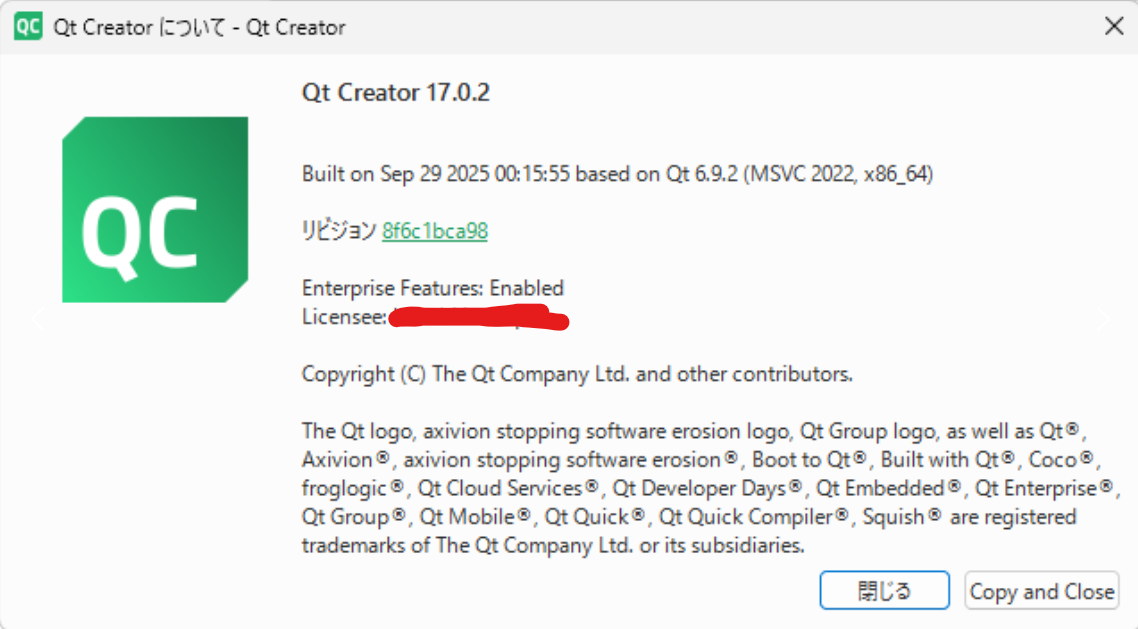The width and height of the screenshot is (1138, 629).
Task: Close the About Qt Creator dialog window
Action: pos(1113,27)
